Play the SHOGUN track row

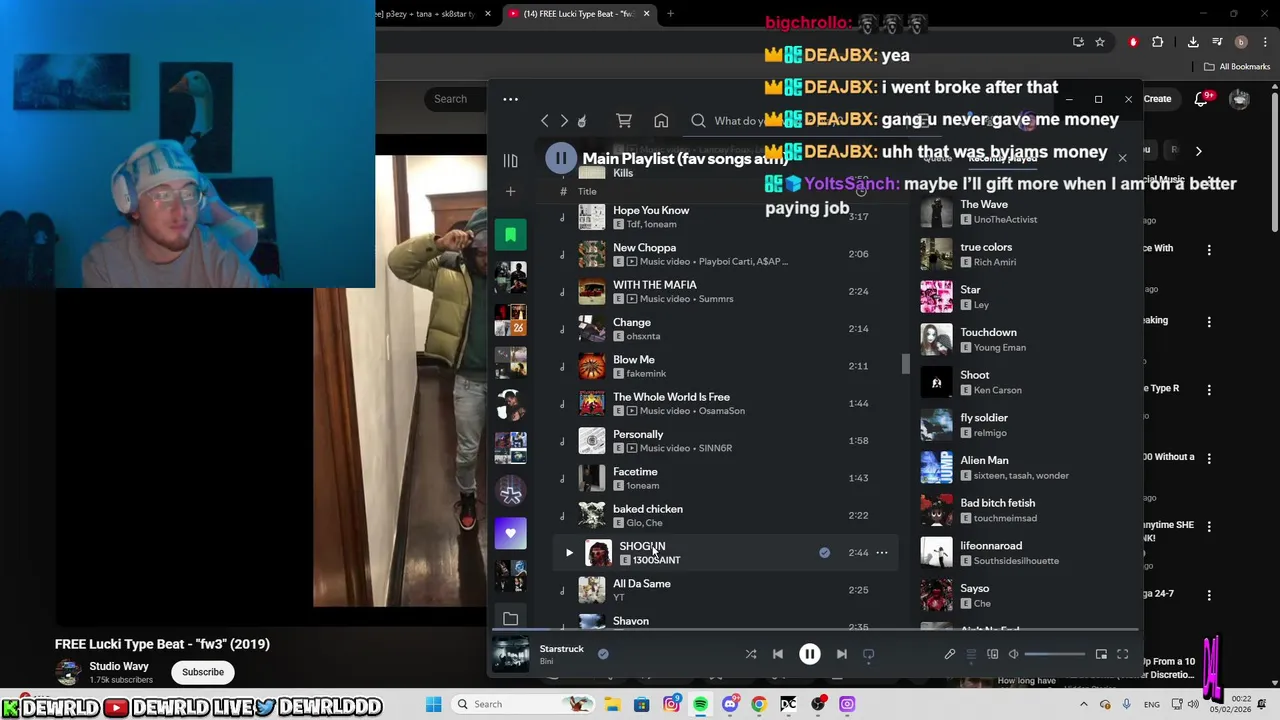pos(569,553)
